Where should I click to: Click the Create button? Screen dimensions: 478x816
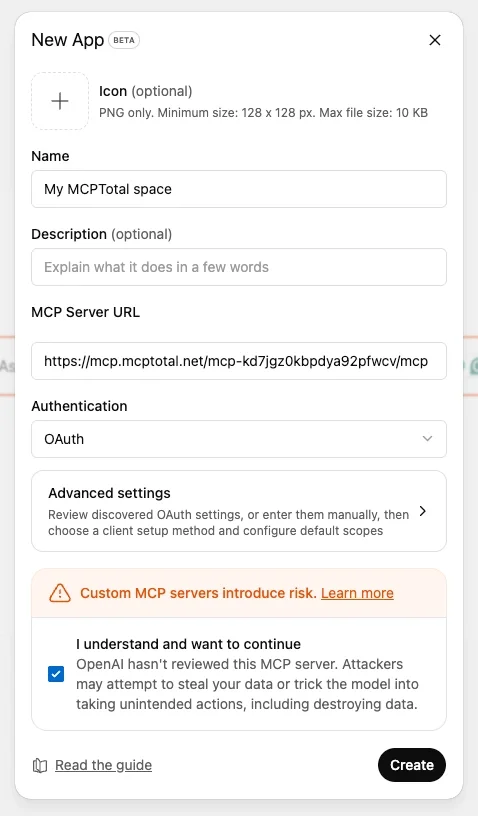tap(412, 765)
